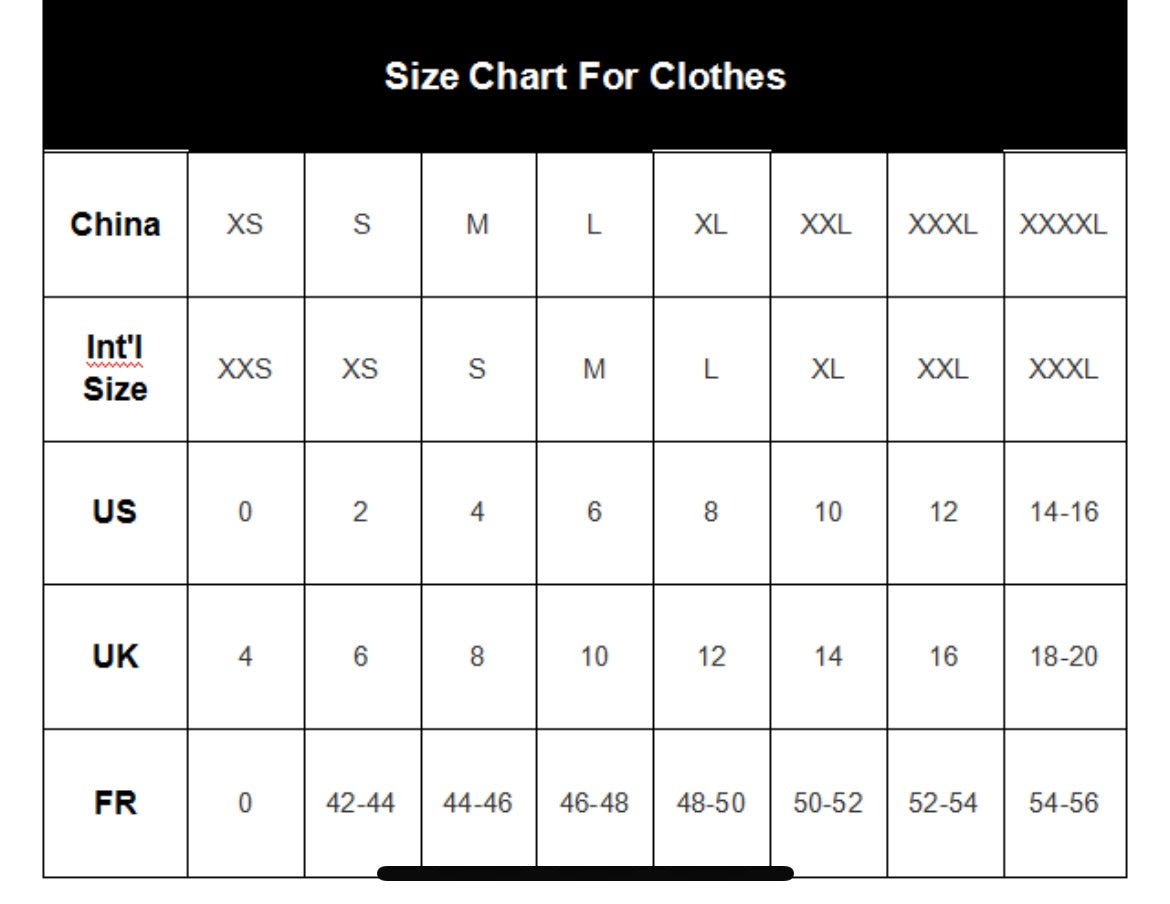
Task: Select the 18-20 cell in UK row
Action: coord(1063,657)
